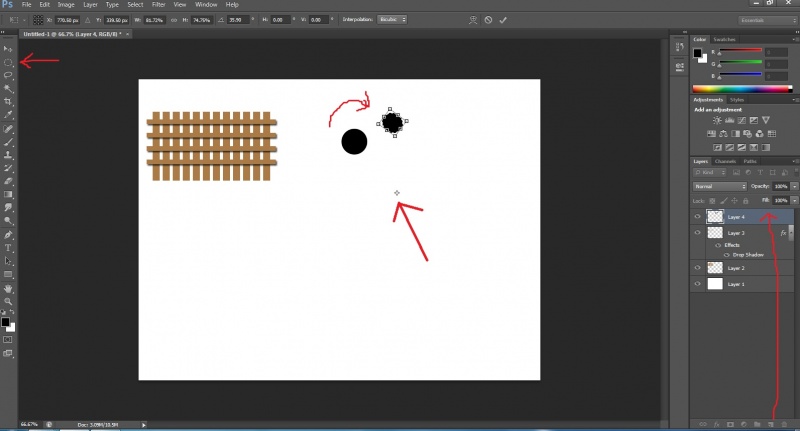Add a Brightness/Contrast adjustment

point(716,120)
